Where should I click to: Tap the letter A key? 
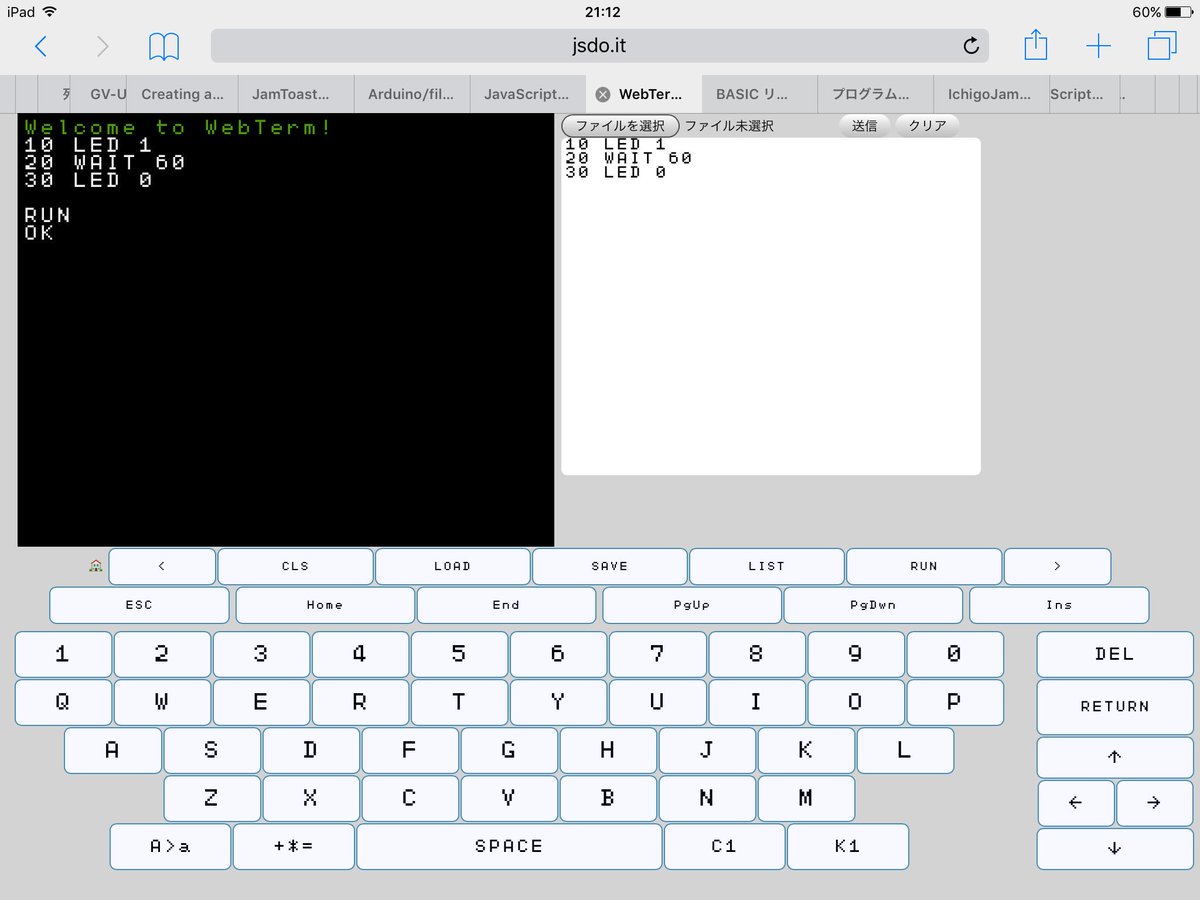click(x=113, y=750)
